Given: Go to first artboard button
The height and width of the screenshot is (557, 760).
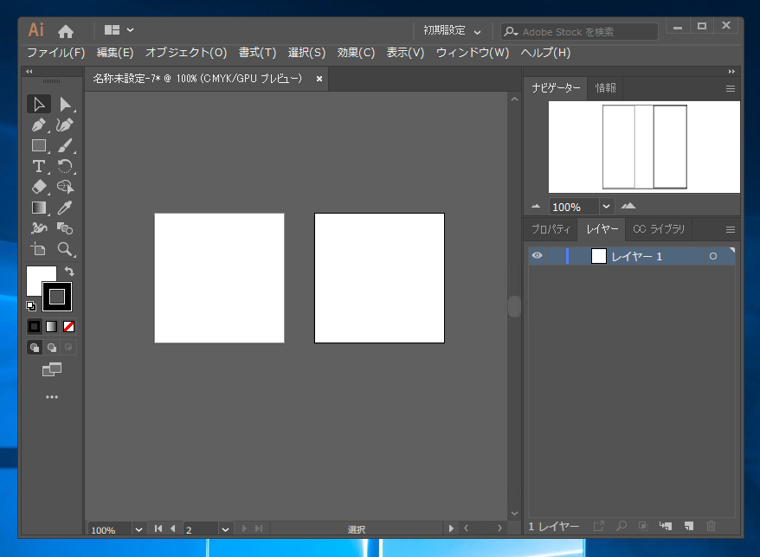Looking at the screenshot, I should click(158, 529).
